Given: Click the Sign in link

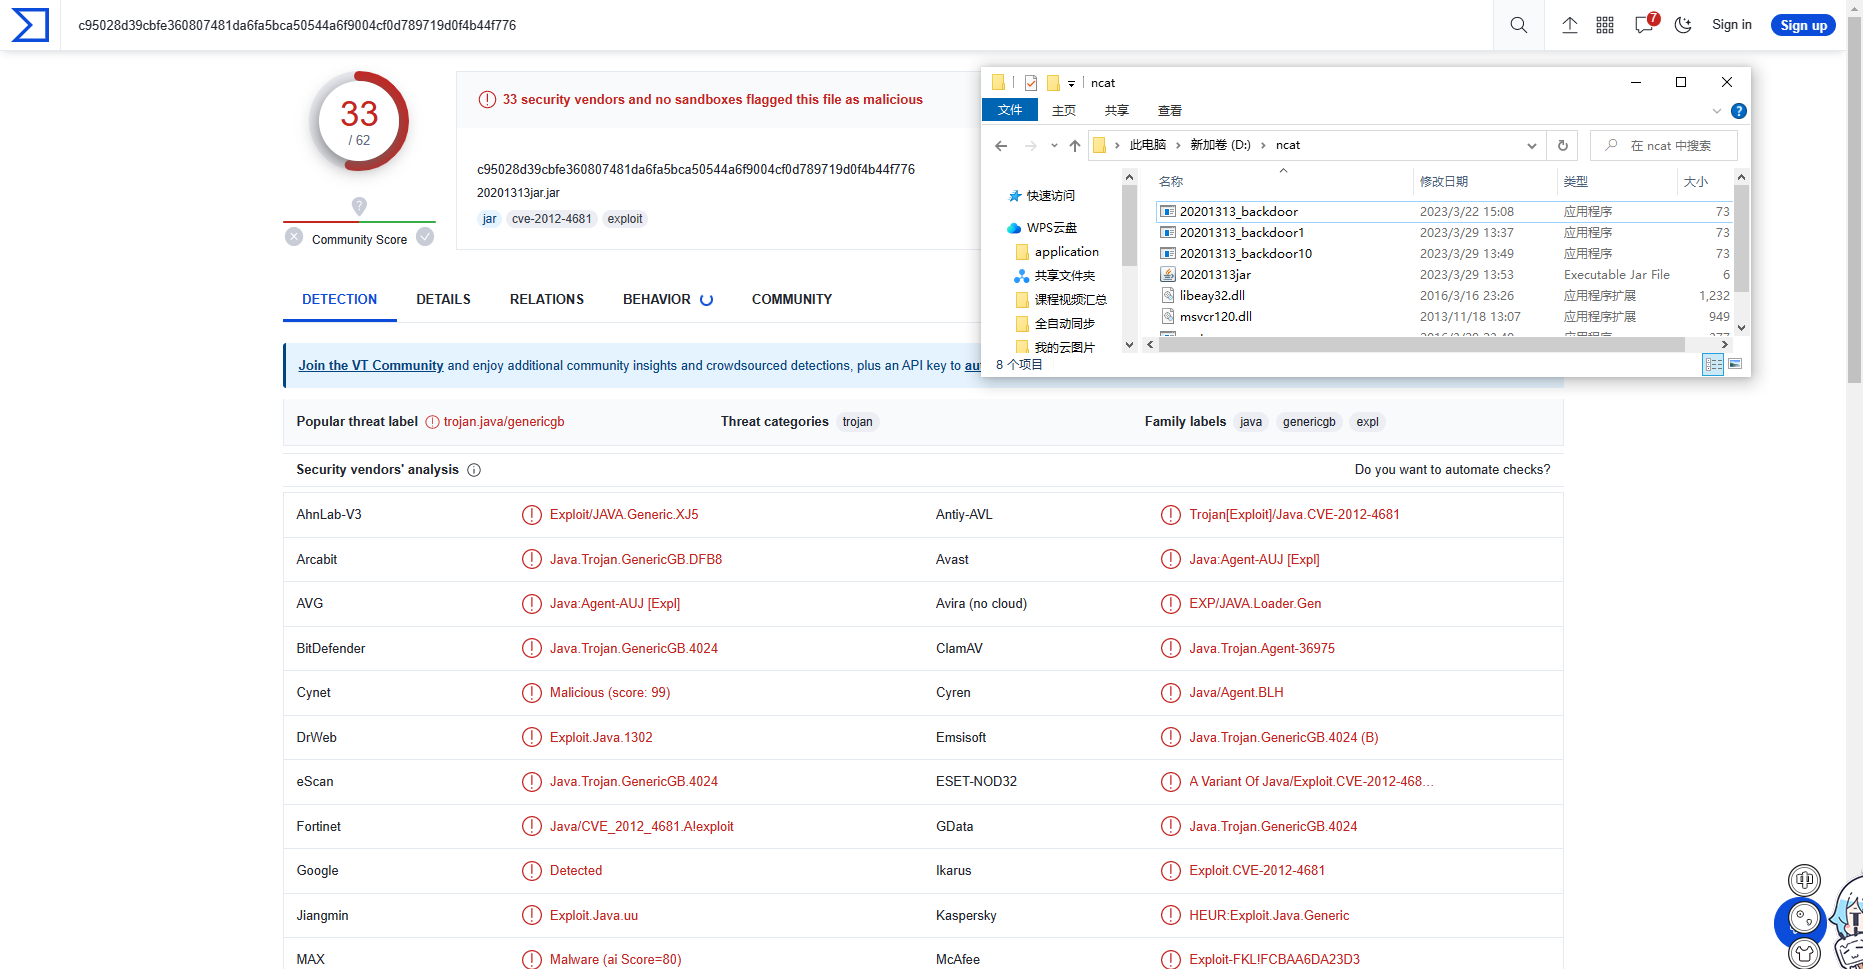Looking at the screenshot, I should tap(1732, 25).
